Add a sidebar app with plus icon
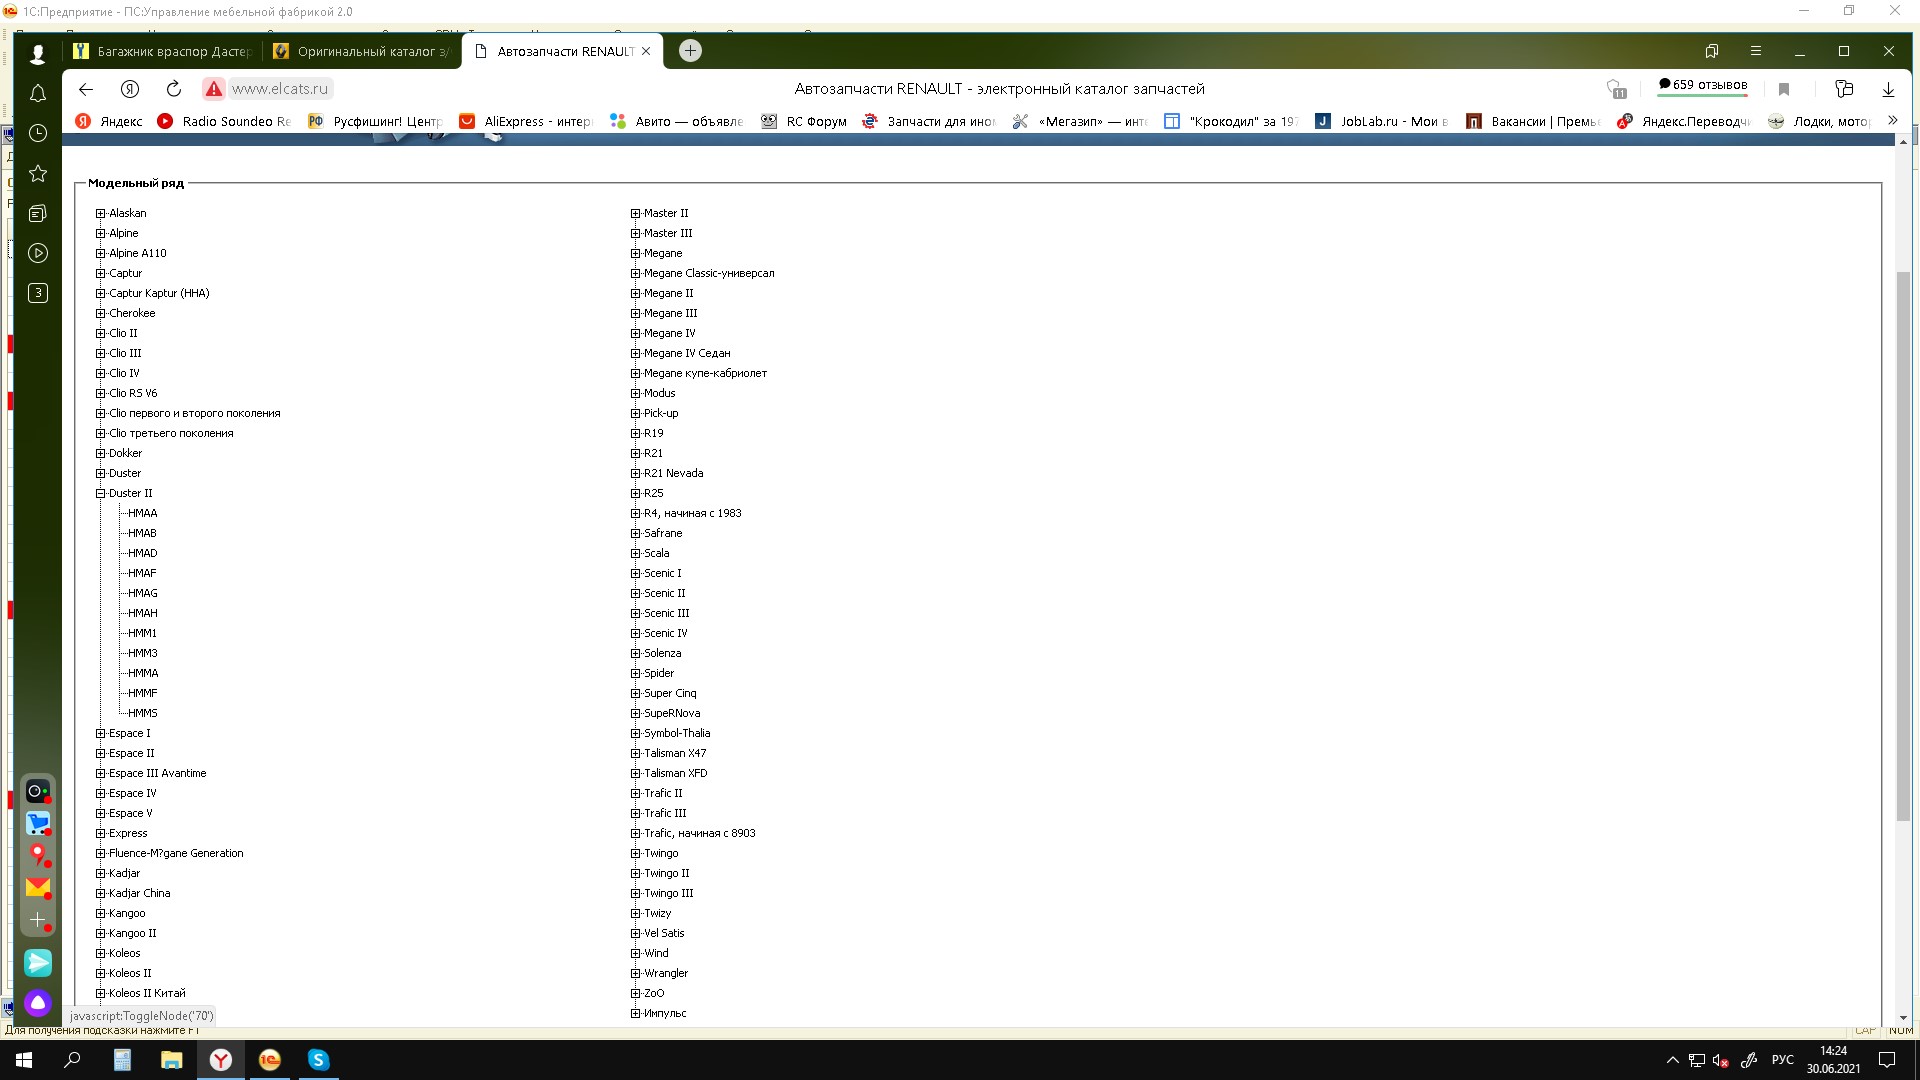 click(38, 920)
